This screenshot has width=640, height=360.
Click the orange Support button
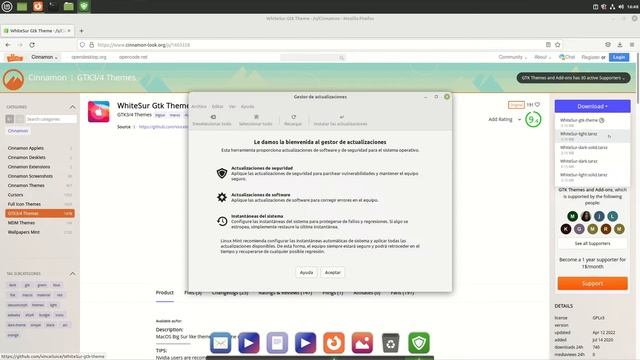592,283
